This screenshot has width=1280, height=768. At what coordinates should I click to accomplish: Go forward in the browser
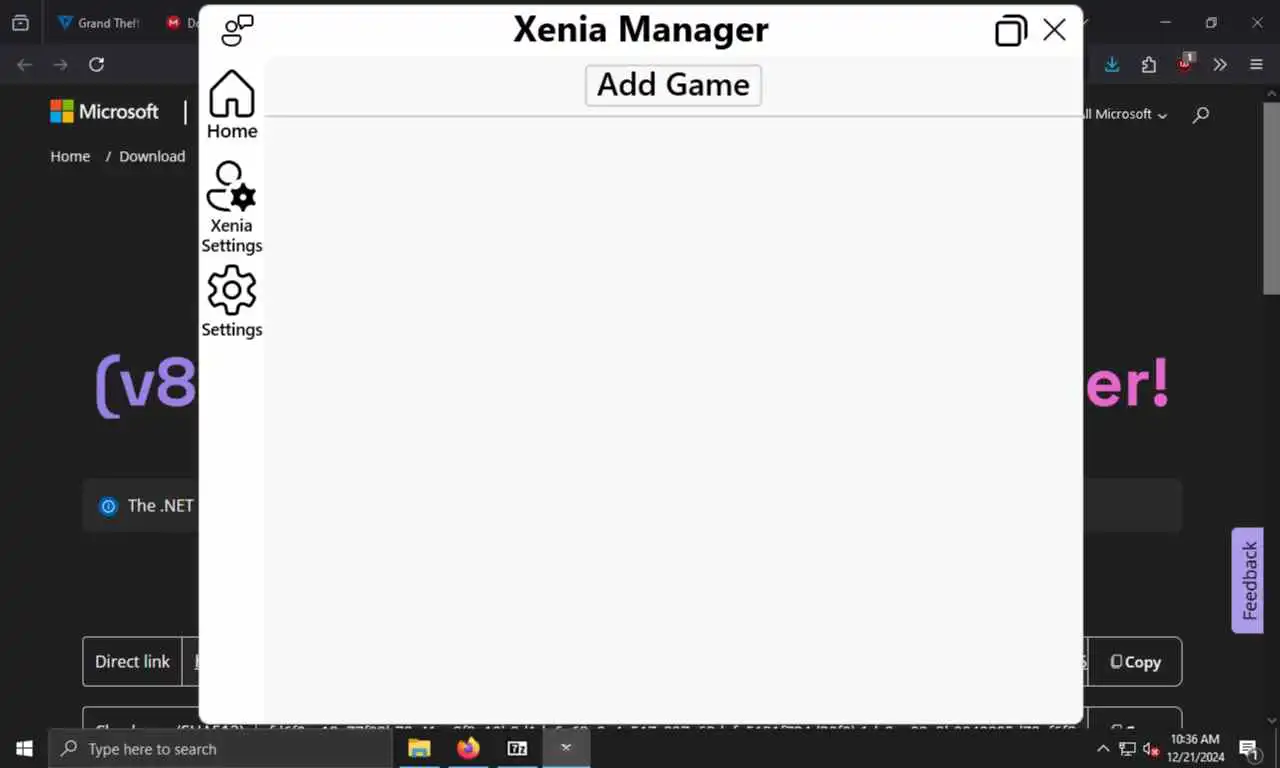60,64
